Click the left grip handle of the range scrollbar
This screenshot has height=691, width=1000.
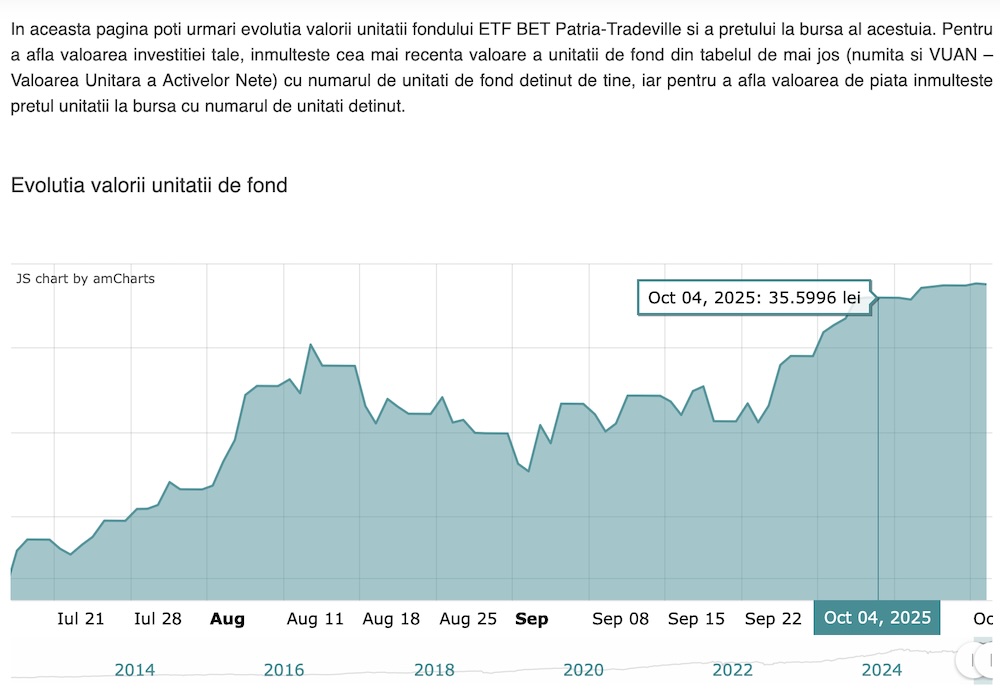966,659
